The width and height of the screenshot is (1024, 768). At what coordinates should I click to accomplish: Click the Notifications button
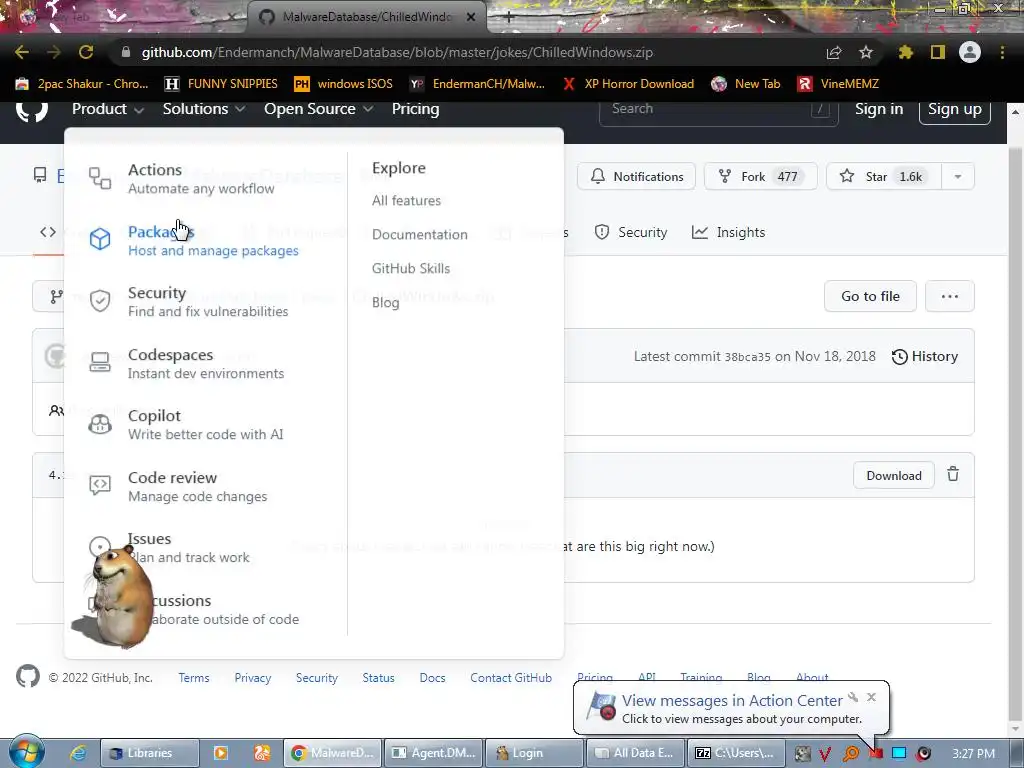tap(636, 177)
